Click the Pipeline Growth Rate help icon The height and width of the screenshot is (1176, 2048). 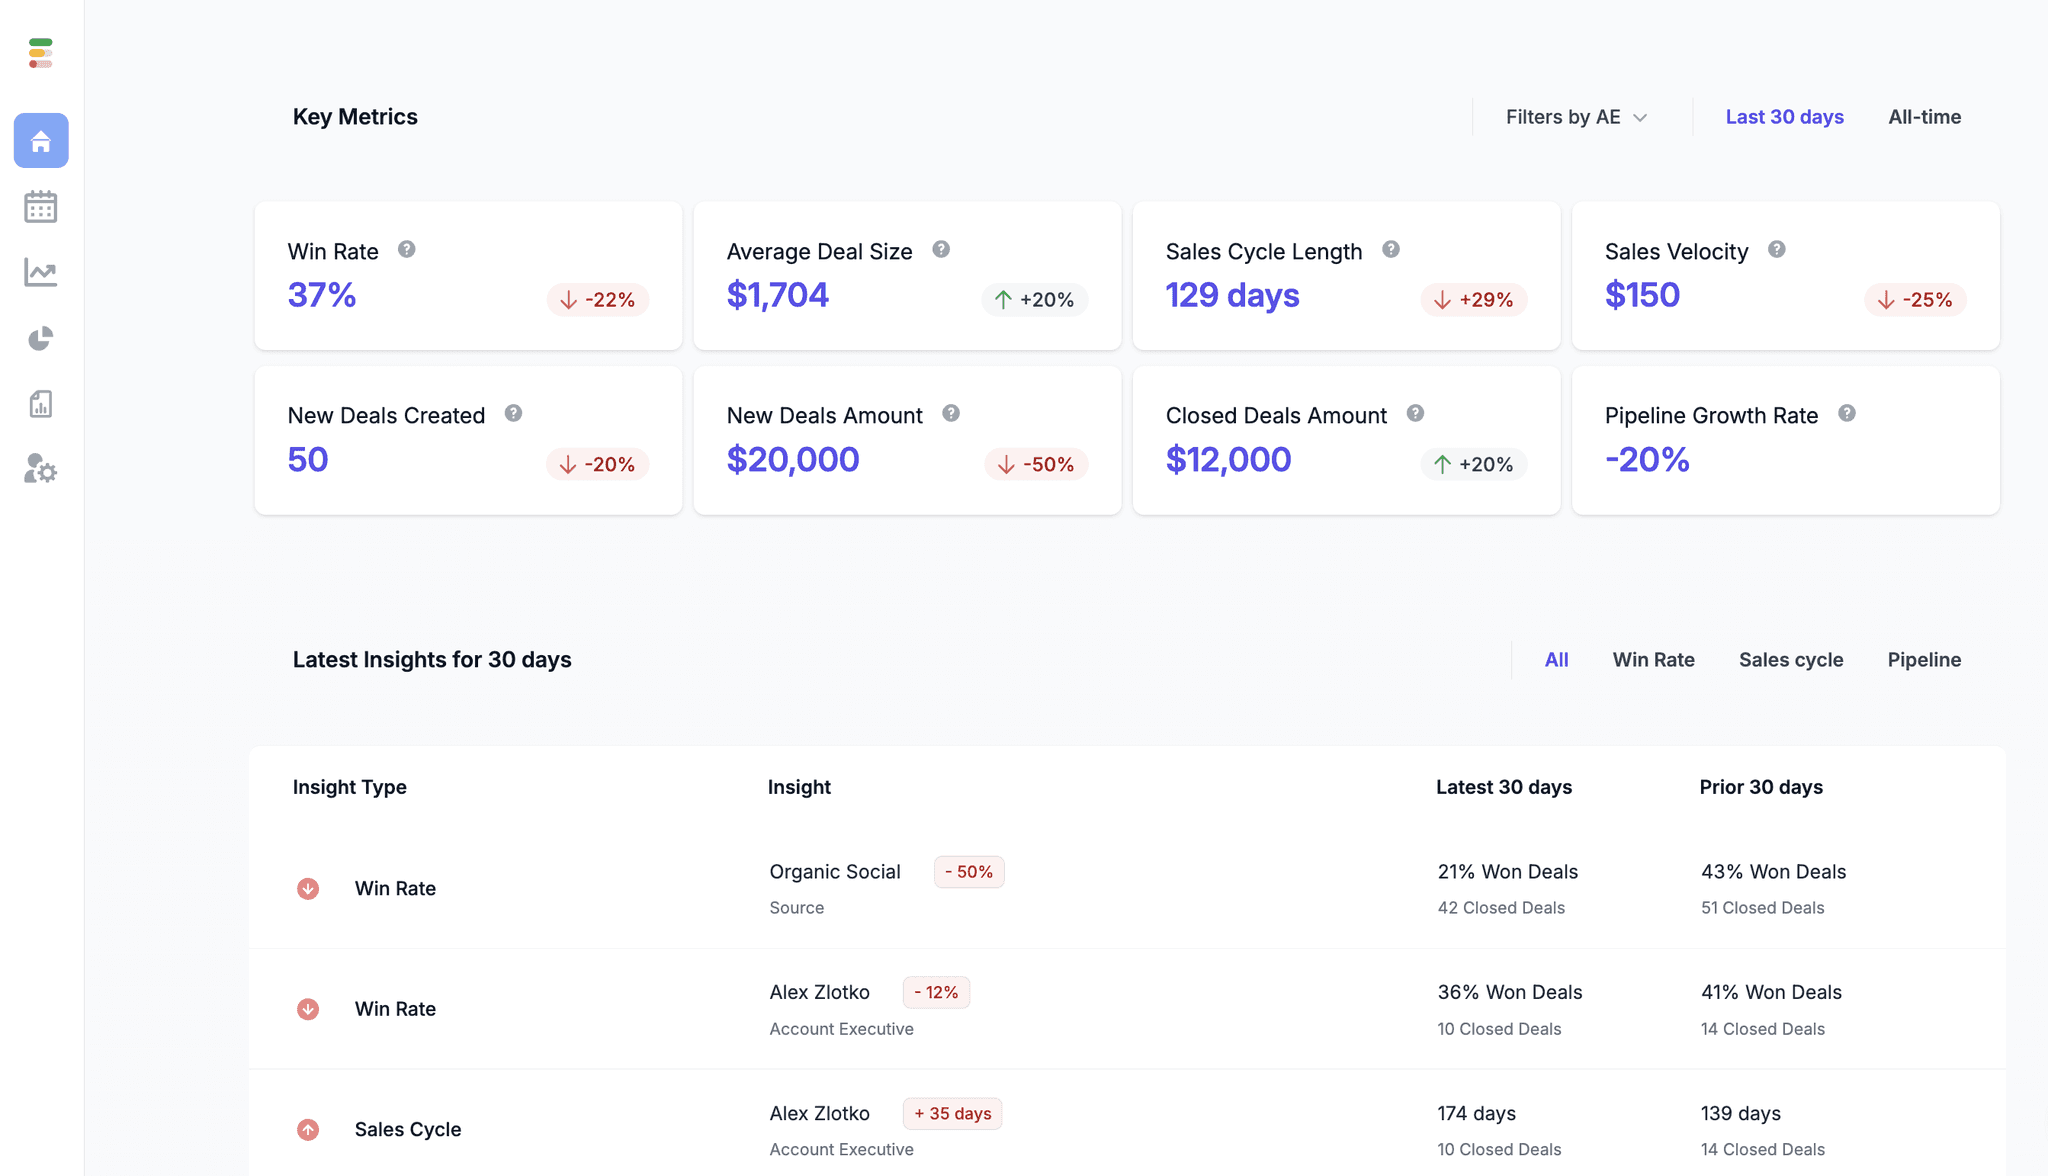click(1846, 414)
